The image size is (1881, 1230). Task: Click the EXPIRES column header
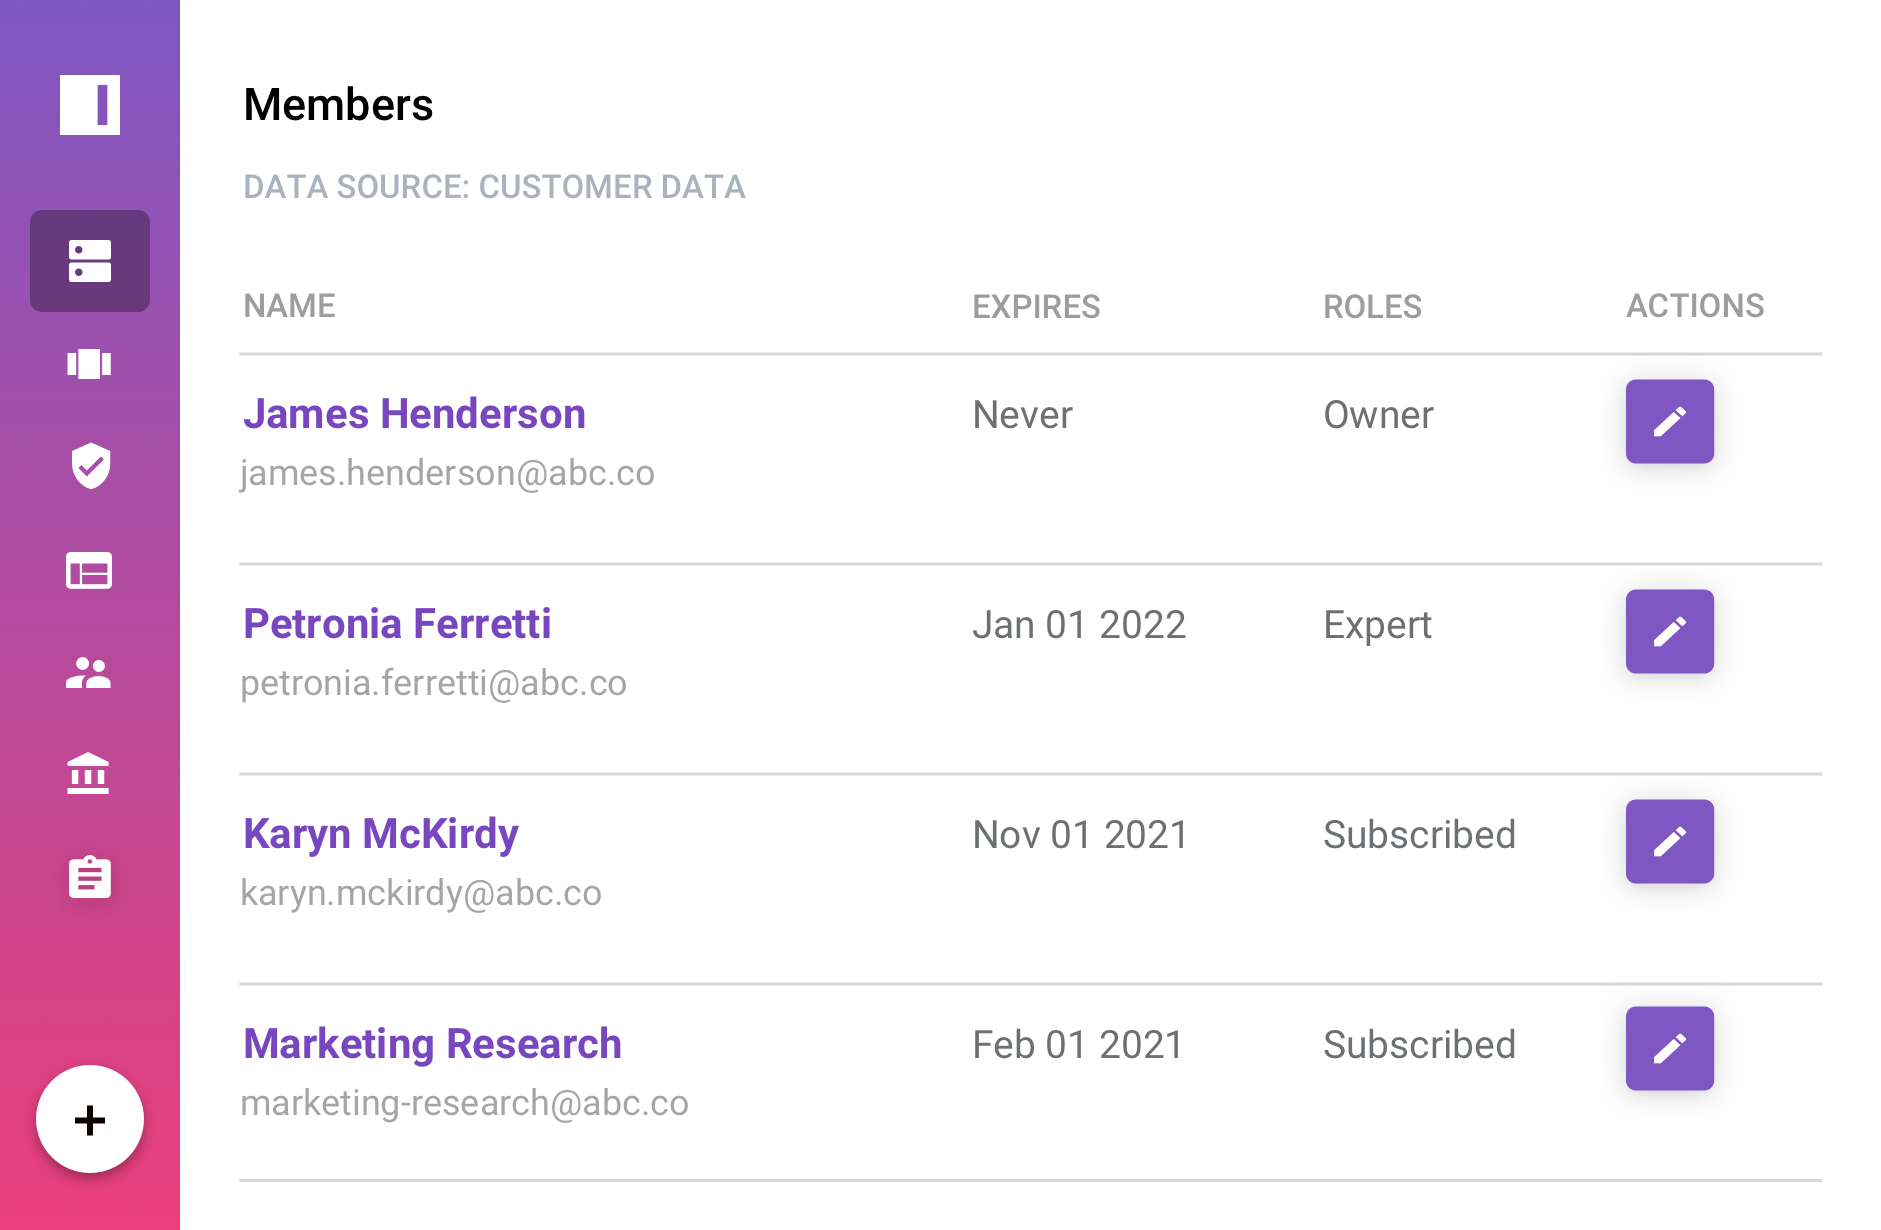click(1036, 306)
